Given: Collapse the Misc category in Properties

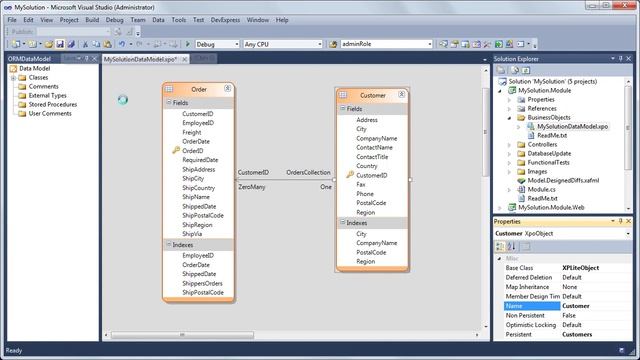Looking at the screenshot, I should tap(499, 258).
